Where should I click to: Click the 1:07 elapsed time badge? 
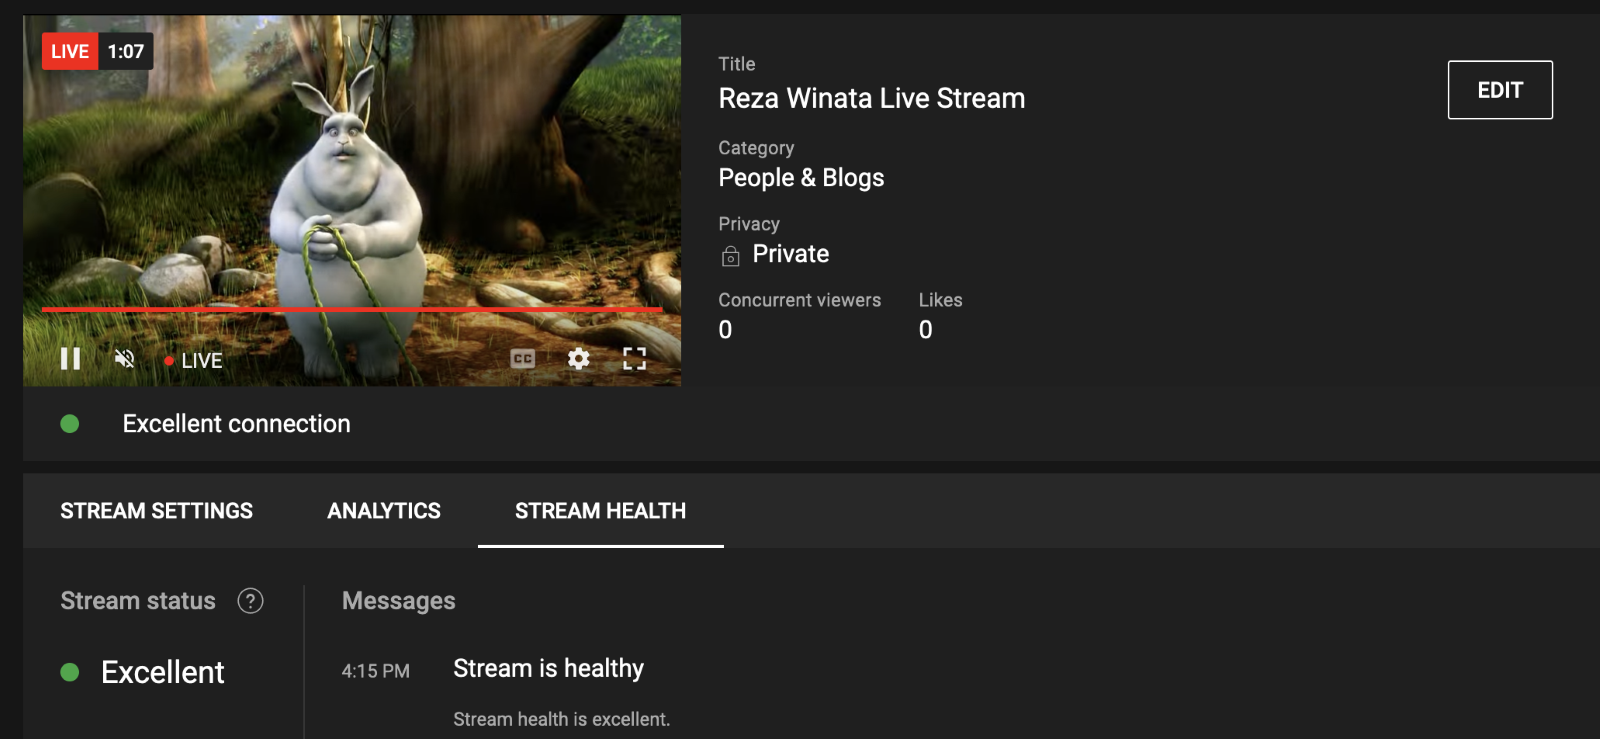(126, 52)
